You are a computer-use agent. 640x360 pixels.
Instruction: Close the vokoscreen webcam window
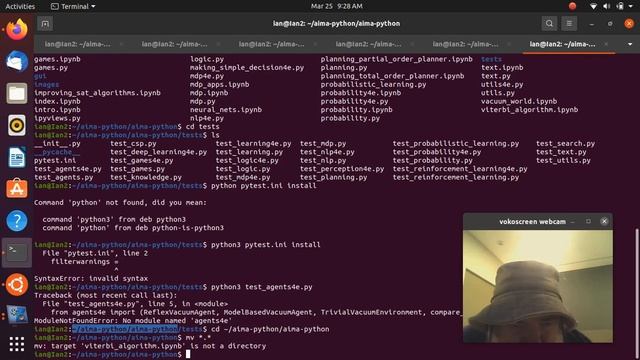[x=604, y=221]
